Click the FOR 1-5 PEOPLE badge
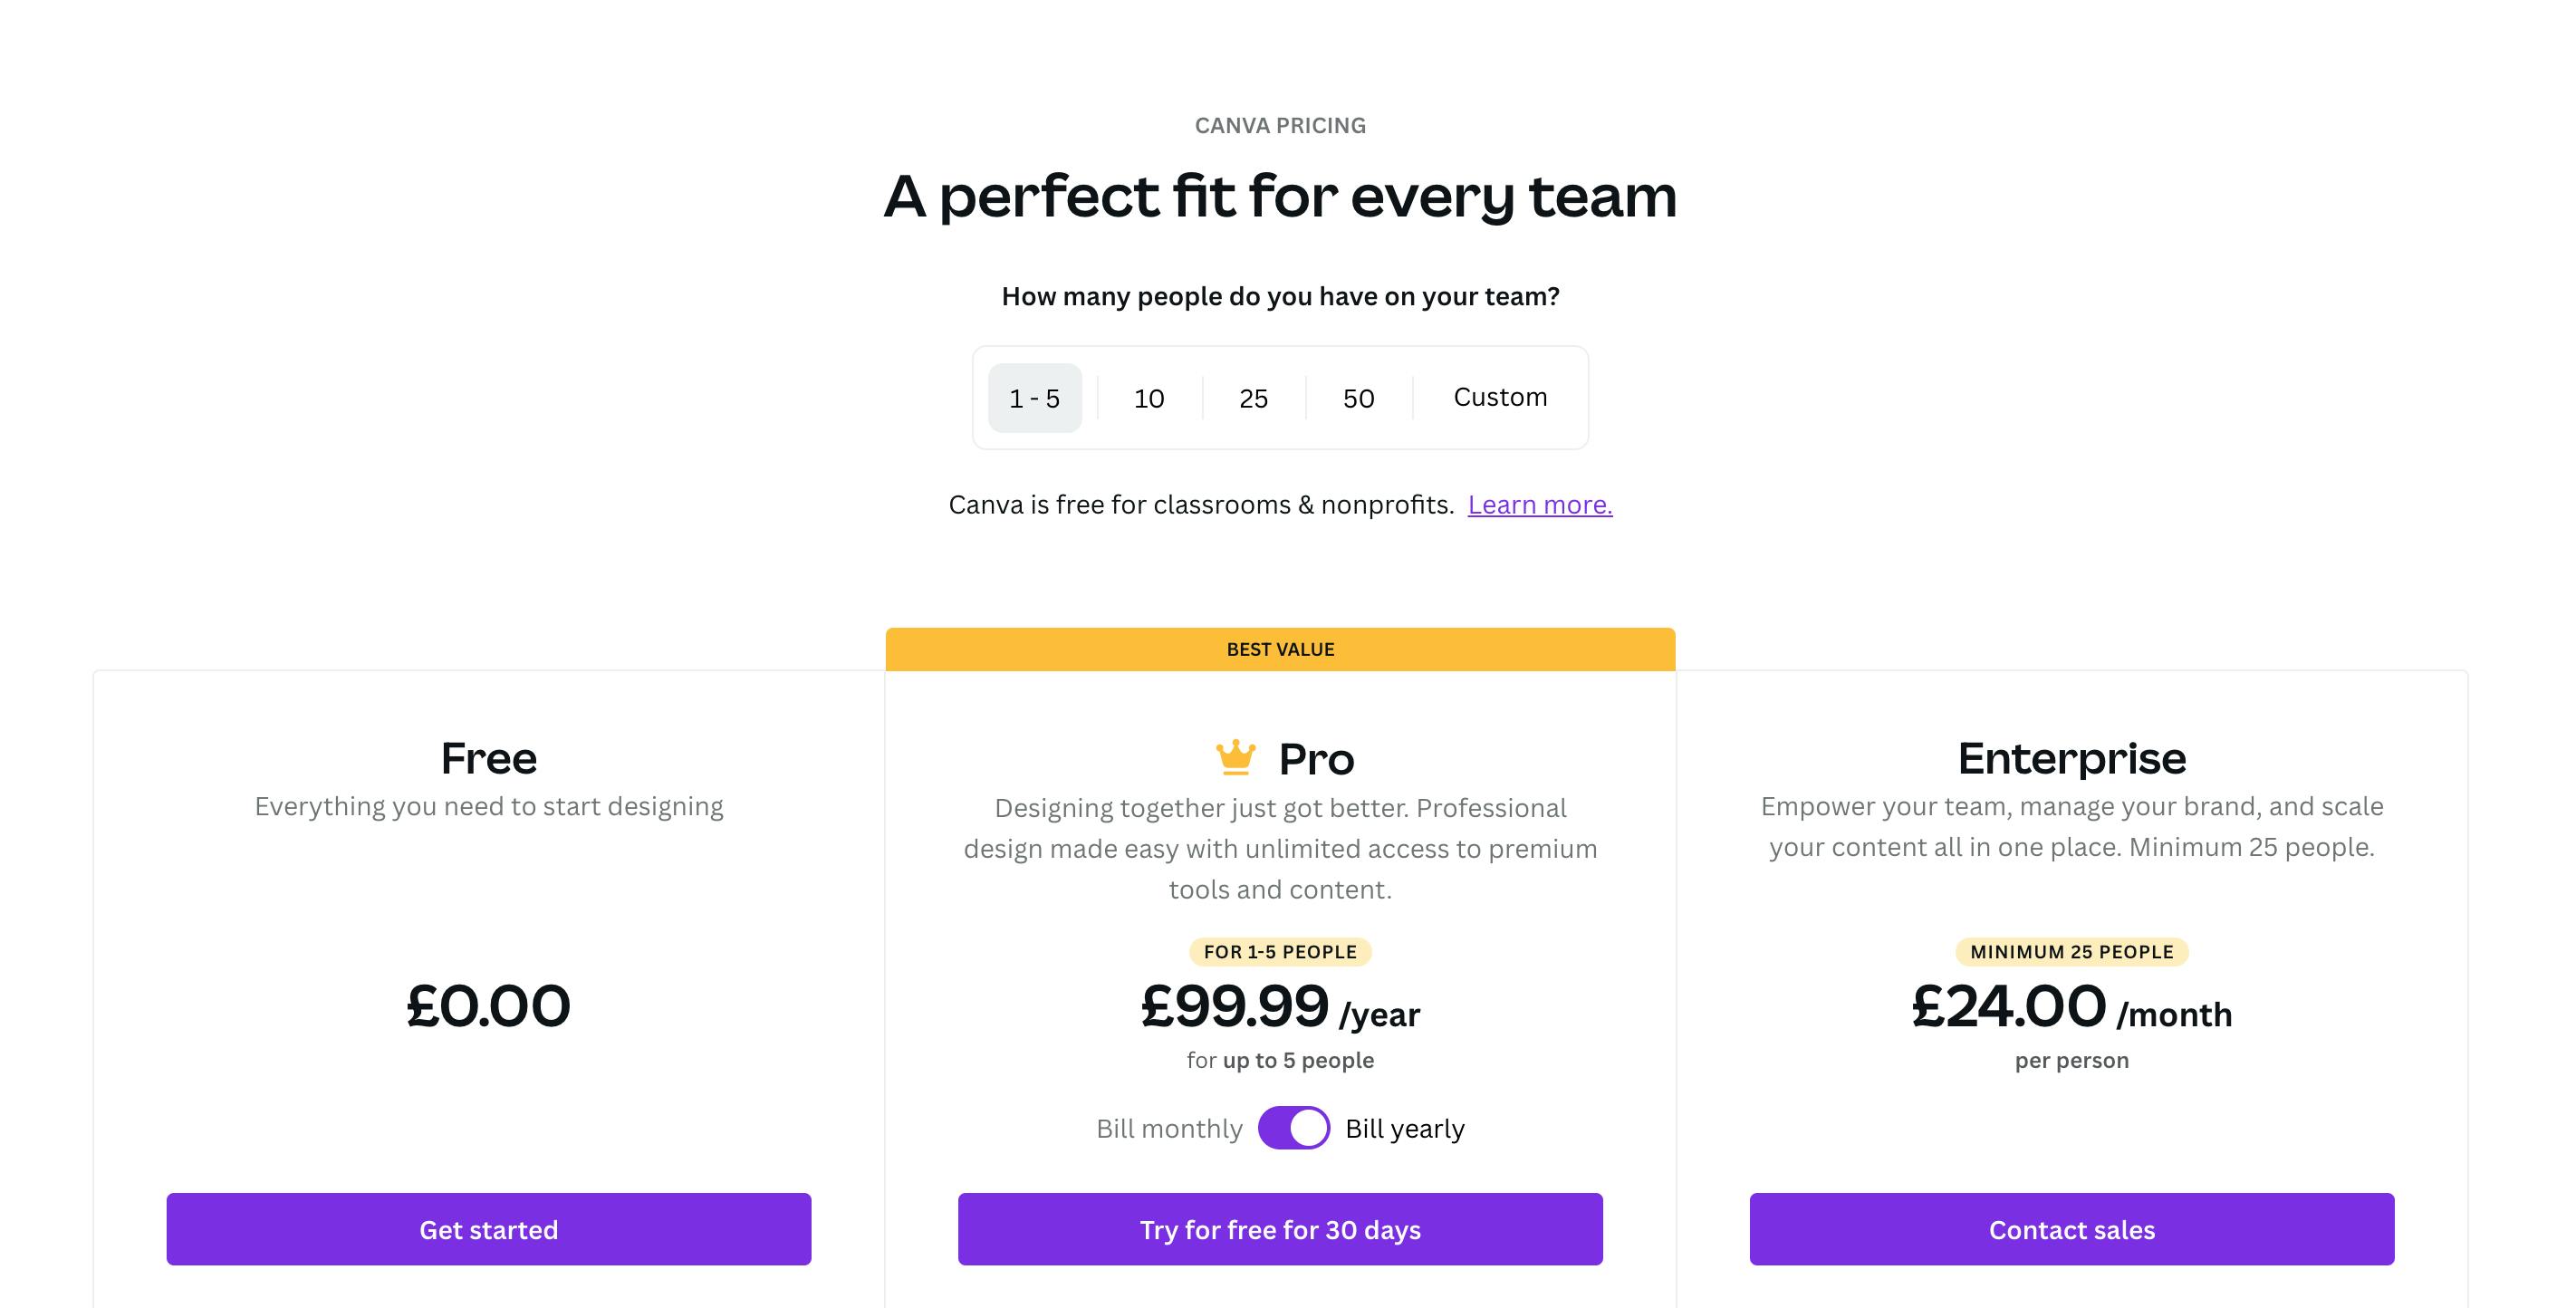2576x1308 pixels. click(1280, 952)
